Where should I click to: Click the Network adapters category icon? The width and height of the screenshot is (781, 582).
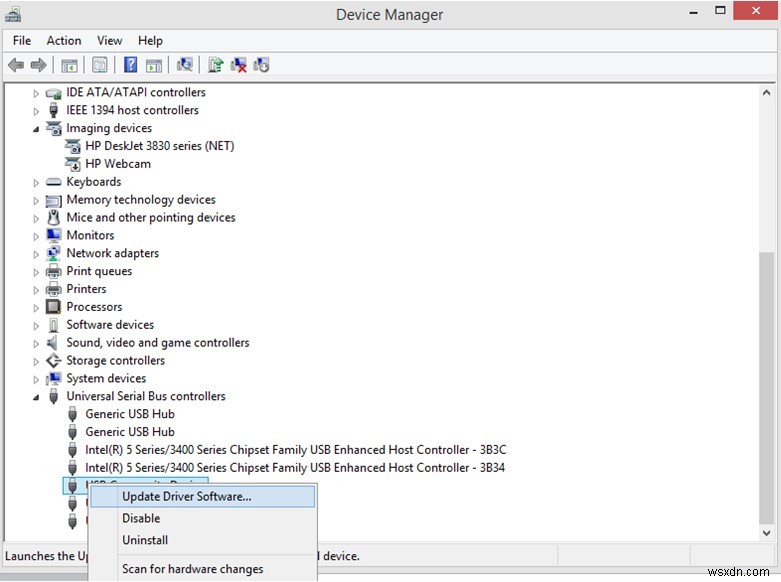[x=54, y=254]
